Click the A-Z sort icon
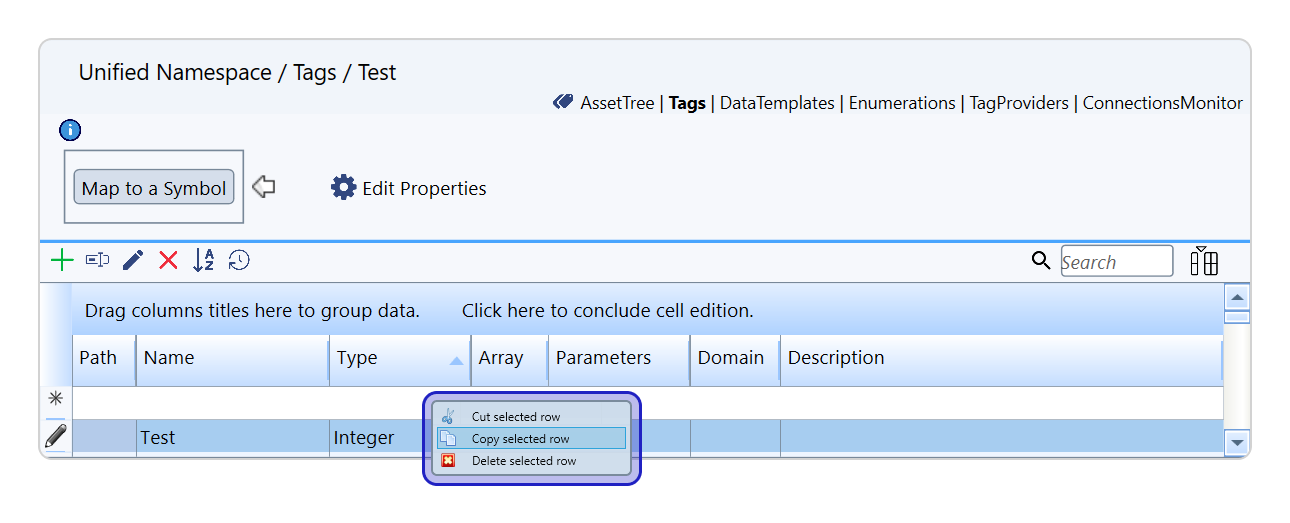 click(x=204, y=261)
